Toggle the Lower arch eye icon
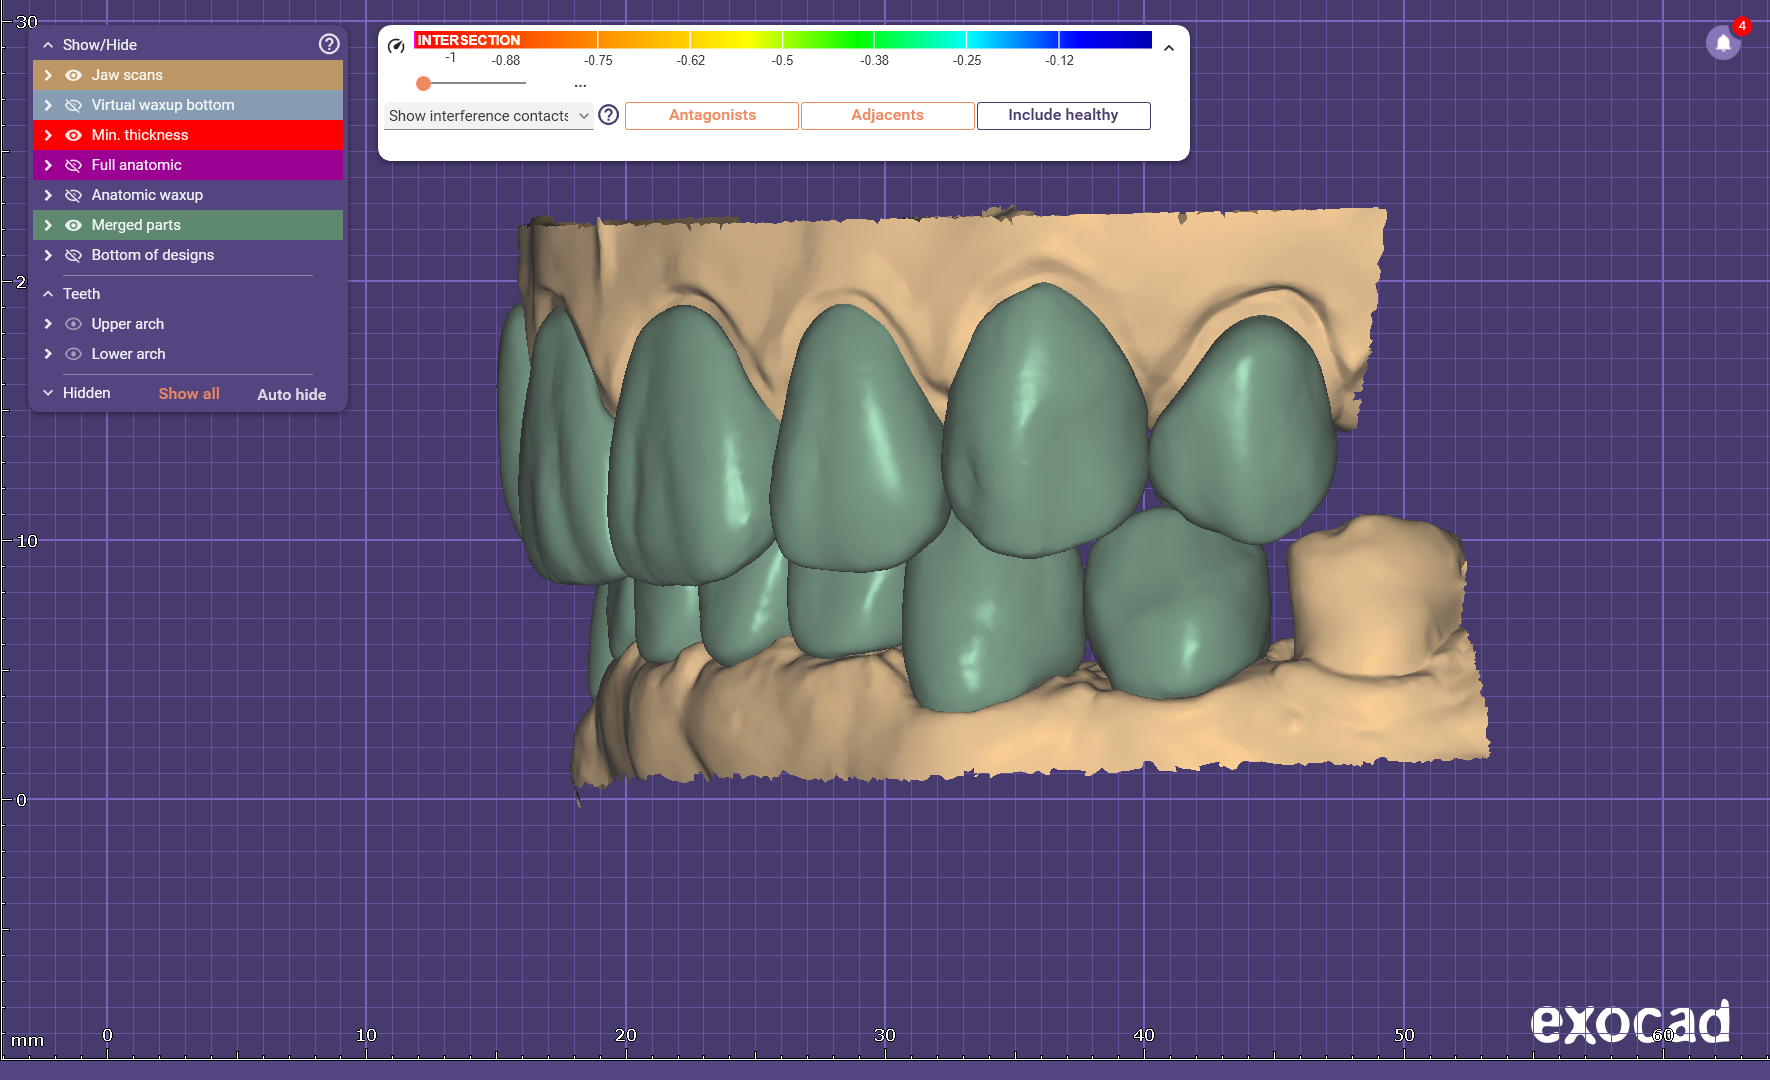The height and width of the screenshot is (1080, 1770). click(73, 354)
